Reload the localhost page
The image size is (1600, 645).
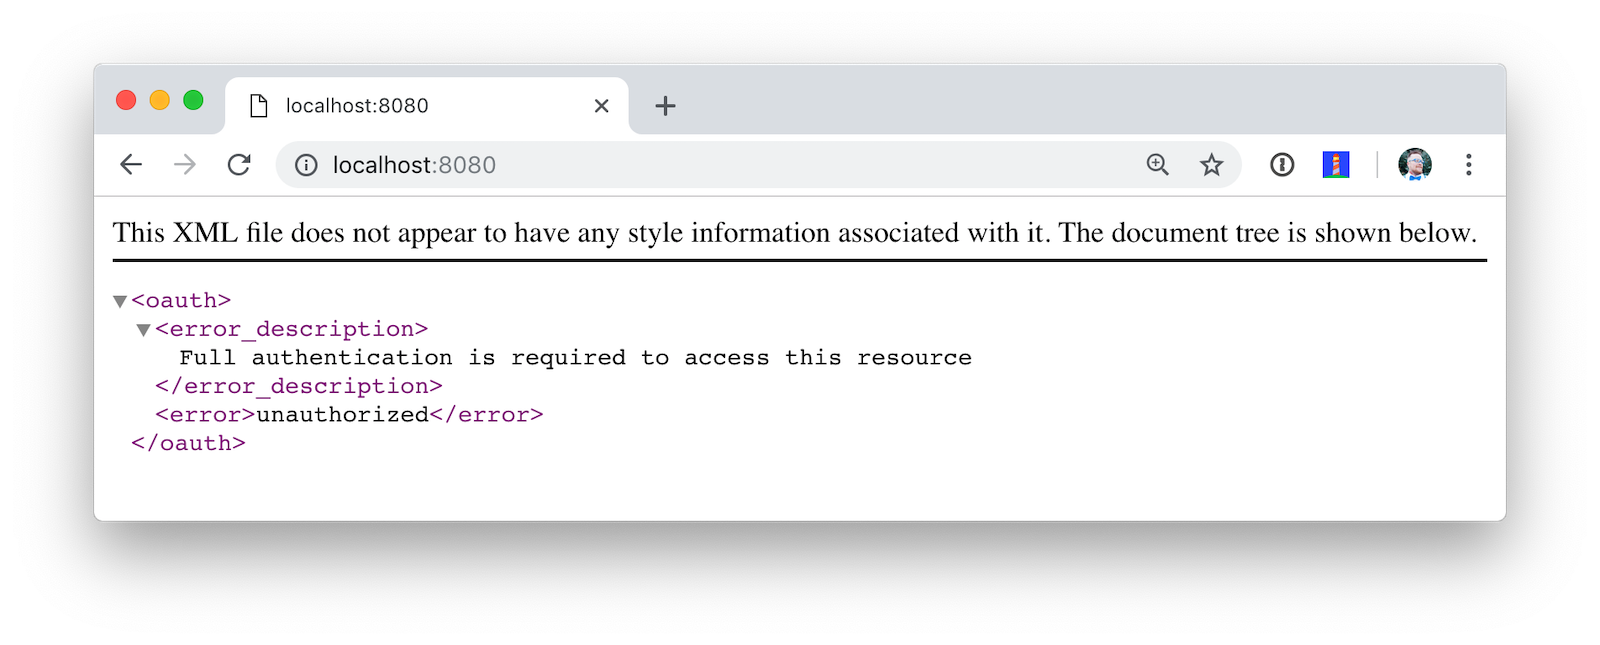[239, 165]
